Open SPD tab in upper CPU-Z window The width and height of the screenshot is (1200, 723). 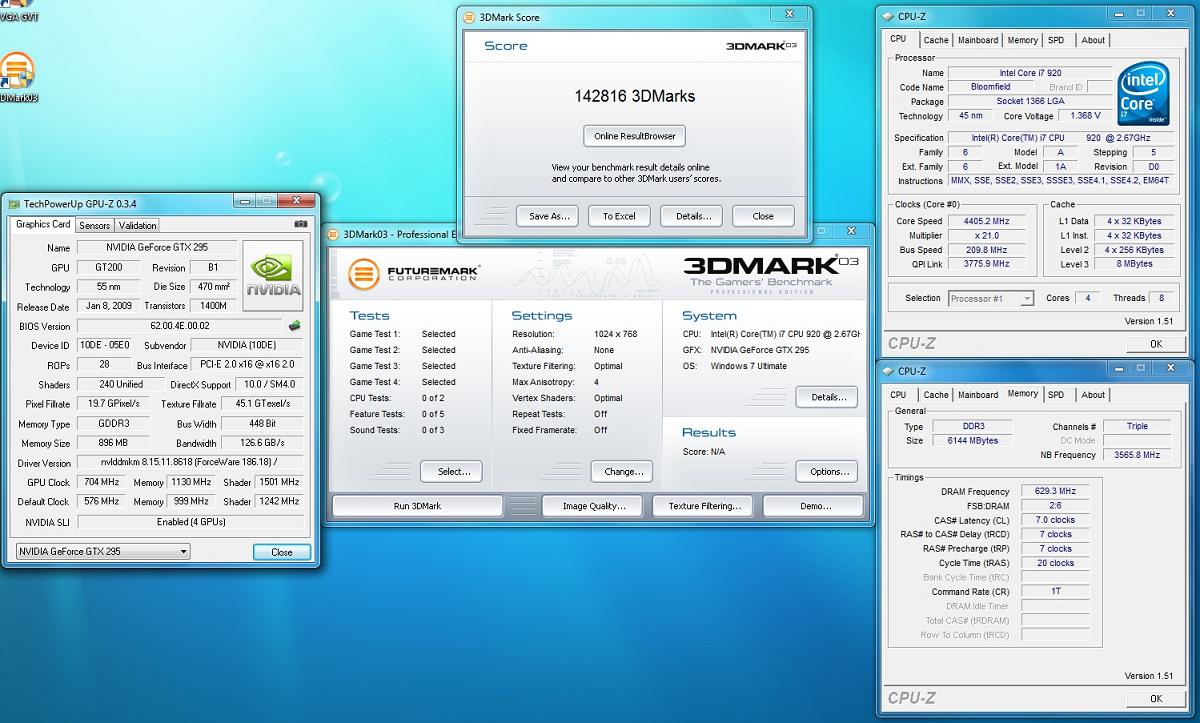click(x=1056, y=40)
